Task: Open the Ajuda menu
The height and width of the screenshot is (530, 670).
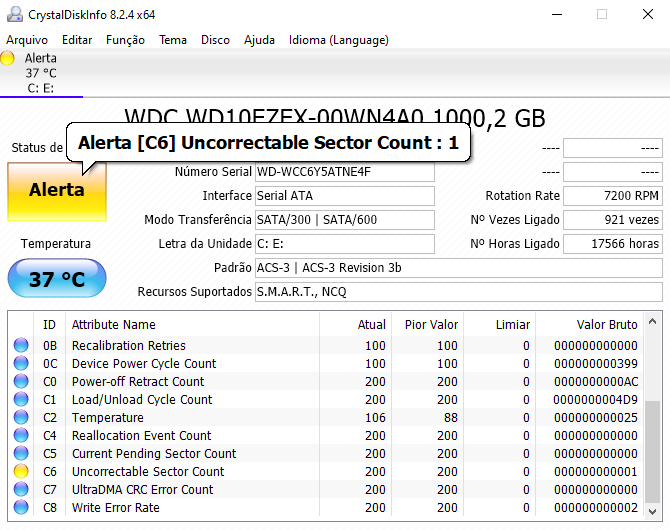Action: (259, 40)
